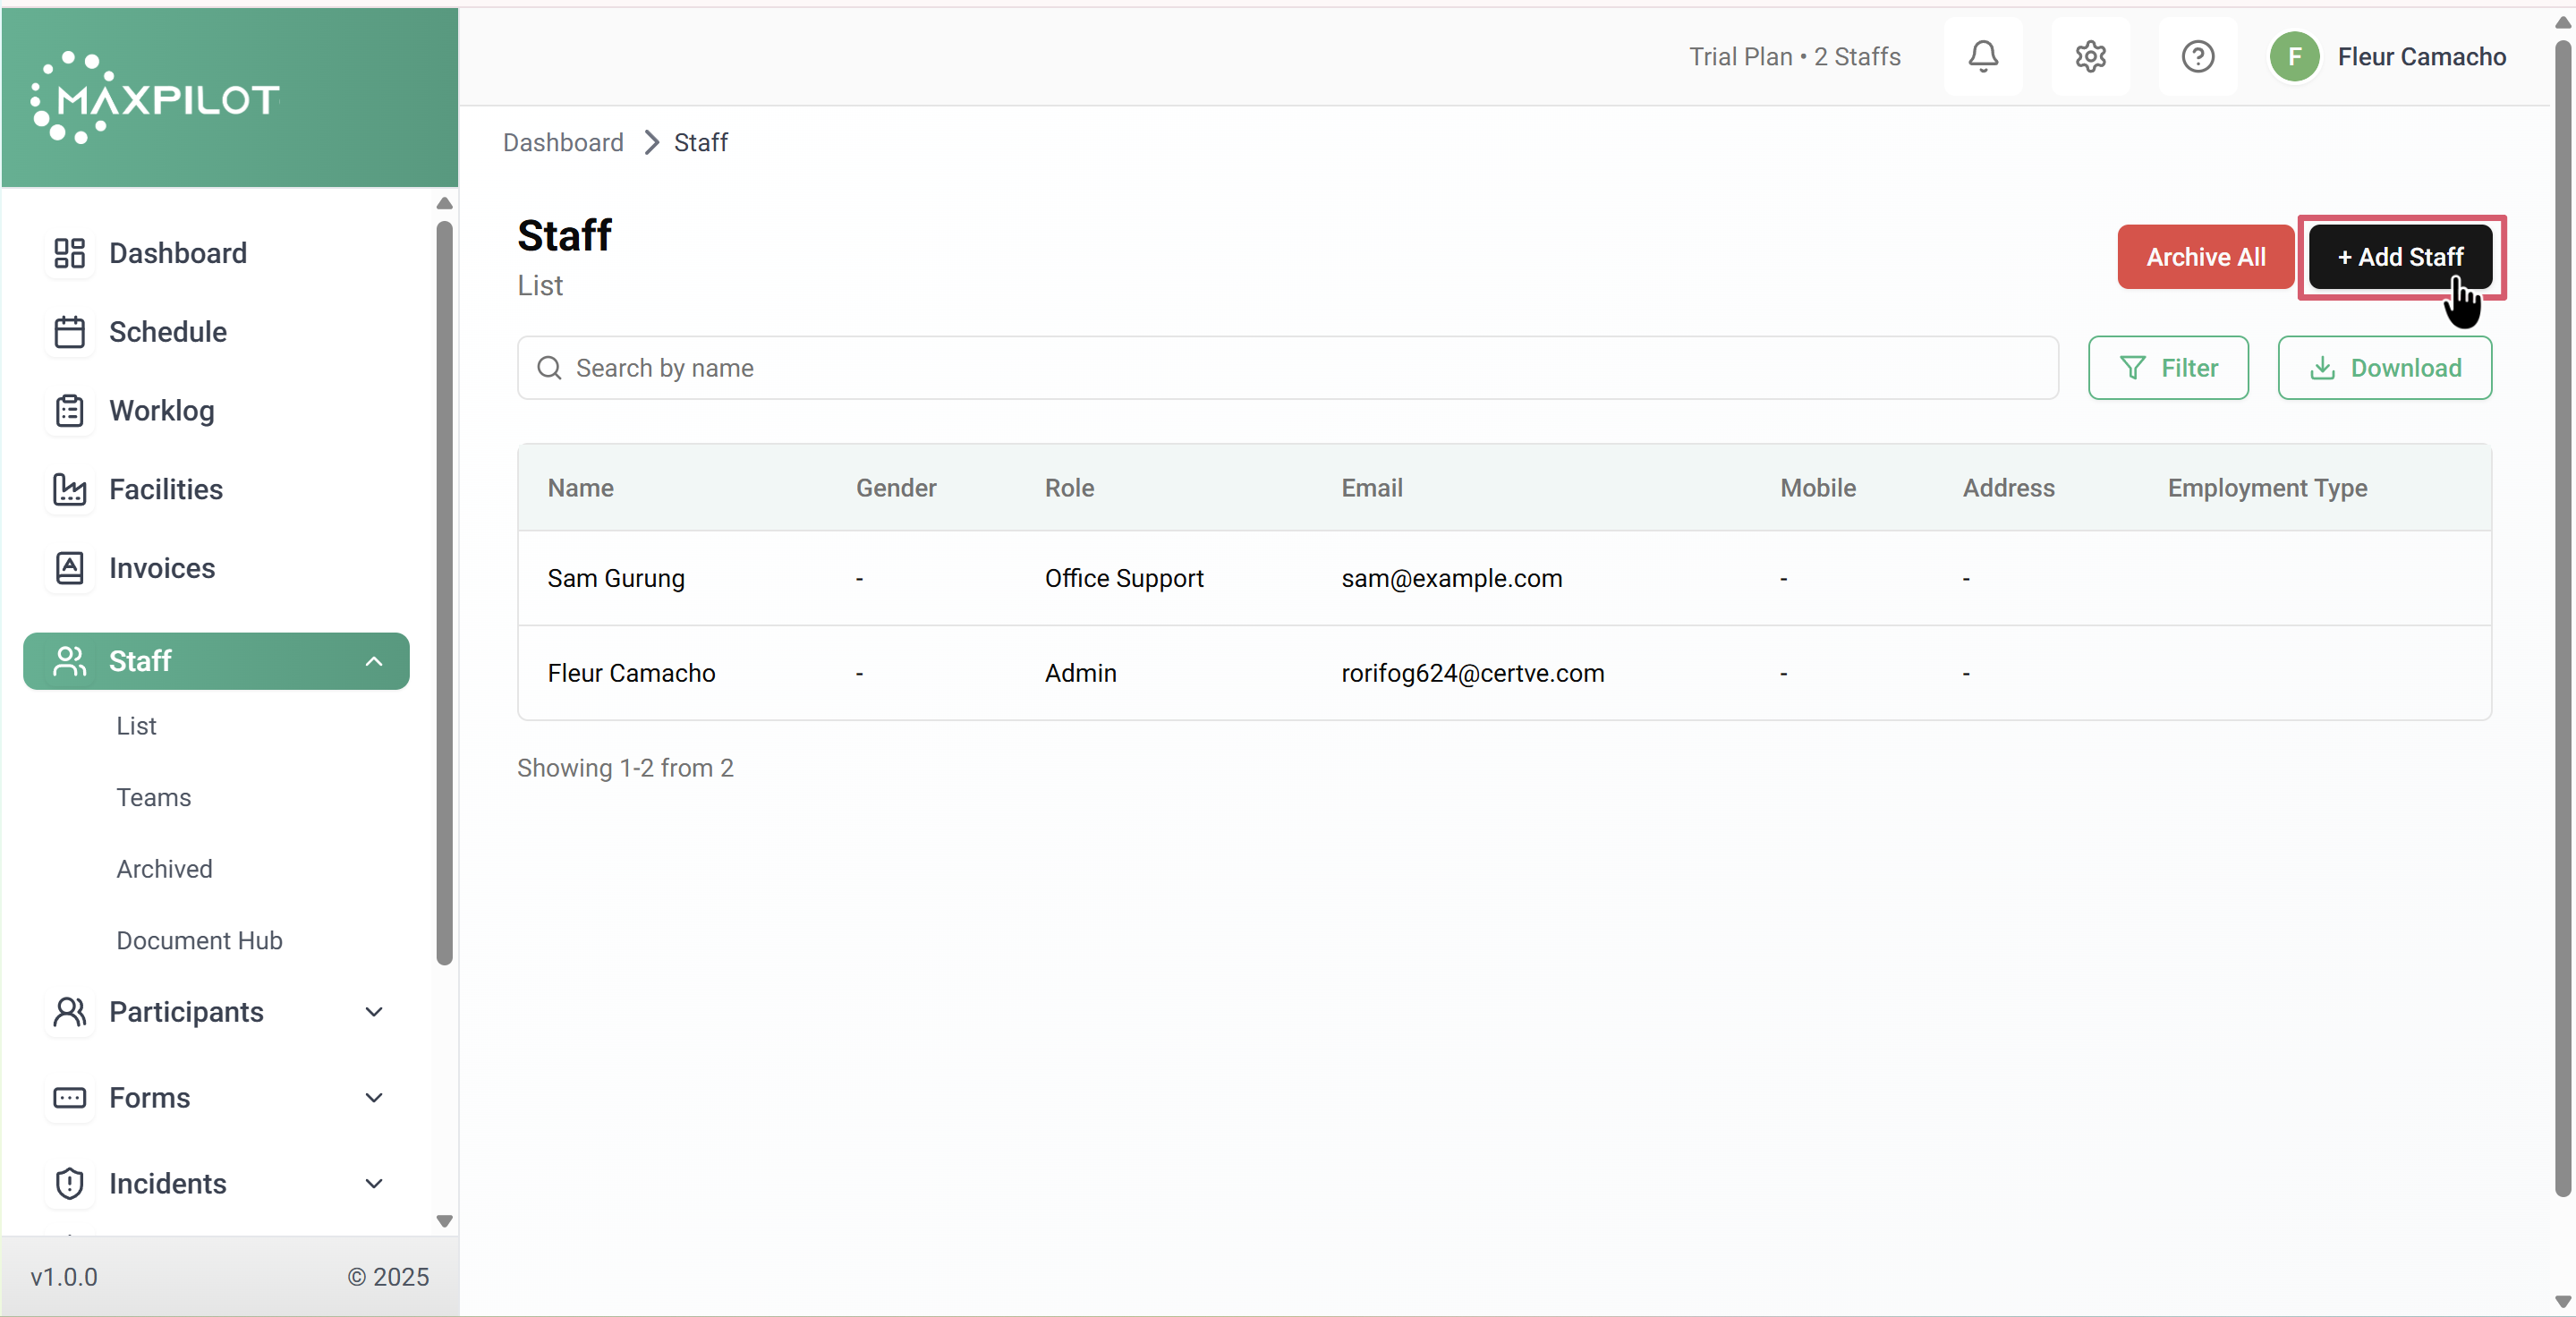This screenshot has width=2576, height=1317.
Task: Expand the Participants menu chevron
Action: pyautogui.click(x=374, y=1012)
